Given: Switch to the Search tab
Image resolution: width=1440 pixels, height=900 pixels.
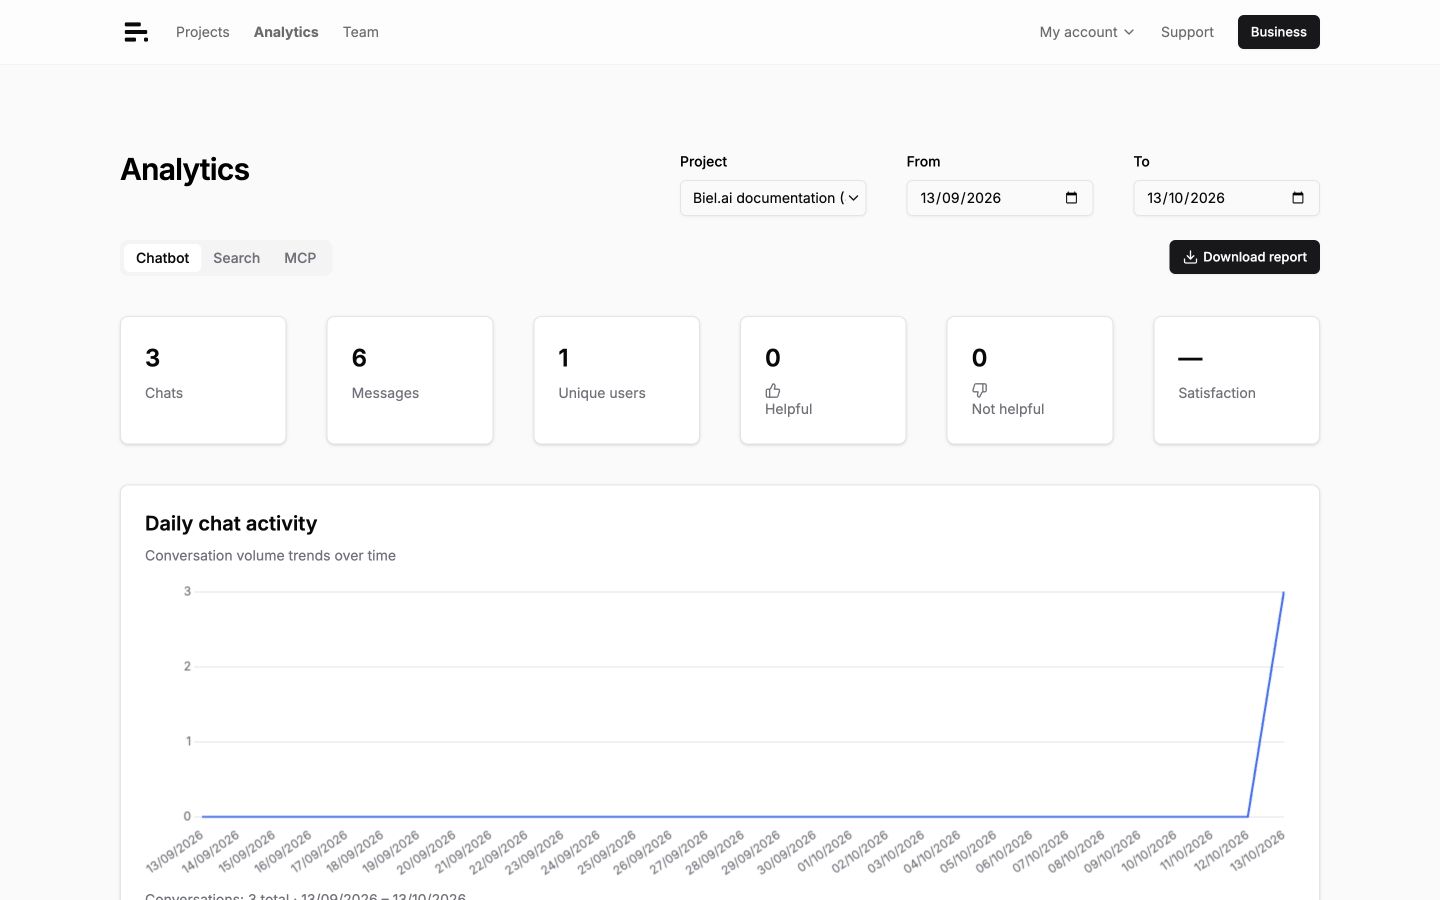Looking at the screenshot, I should pyautogui.click(x=236, y=258).
